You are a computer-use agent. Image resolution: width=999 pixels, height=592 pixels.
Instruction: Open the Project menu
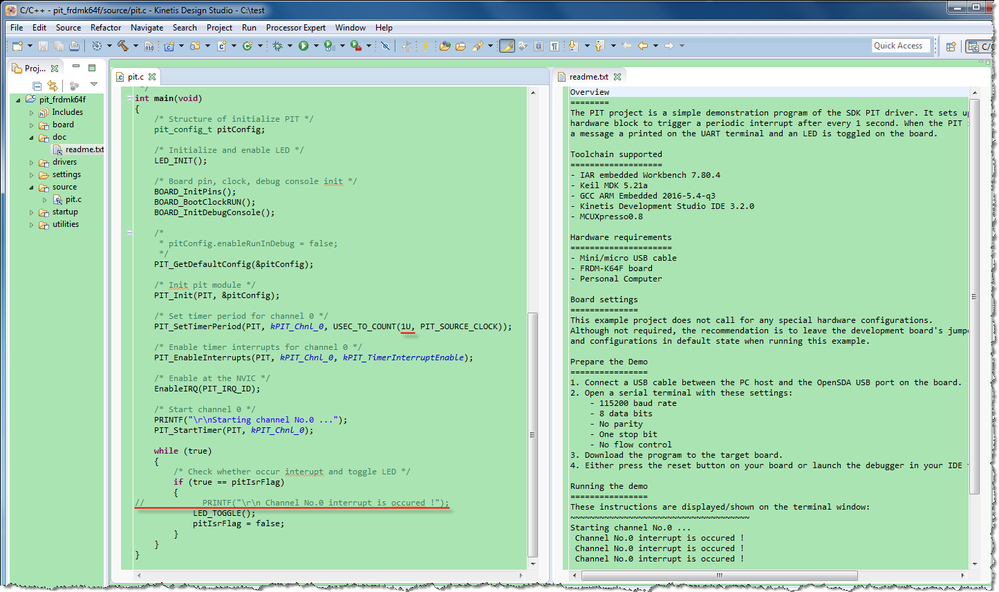coord(219,27)
